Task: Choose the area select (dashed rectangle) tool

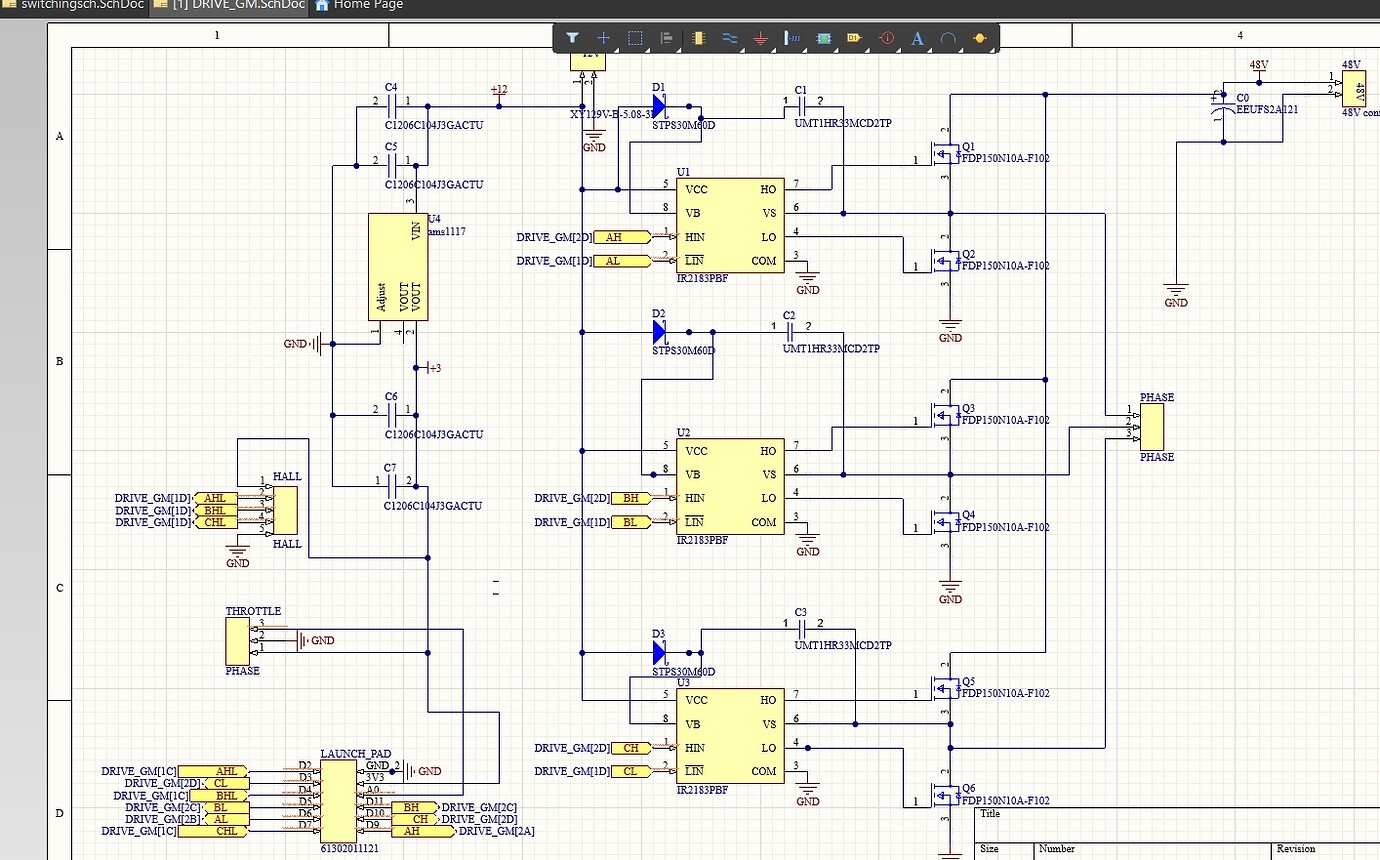Action: (x=634, y=38)
